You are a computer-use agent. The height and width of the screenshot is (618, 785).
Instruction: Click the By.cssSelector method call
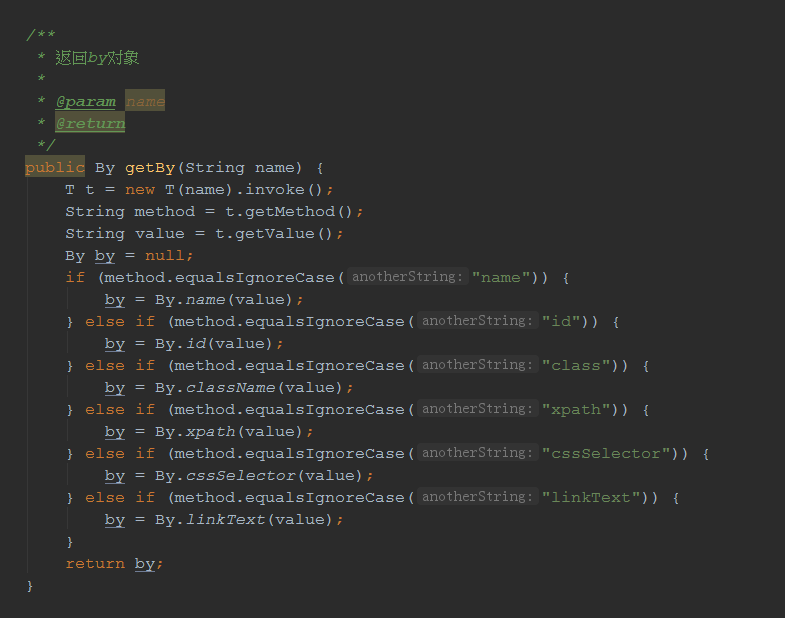[240, 476]
